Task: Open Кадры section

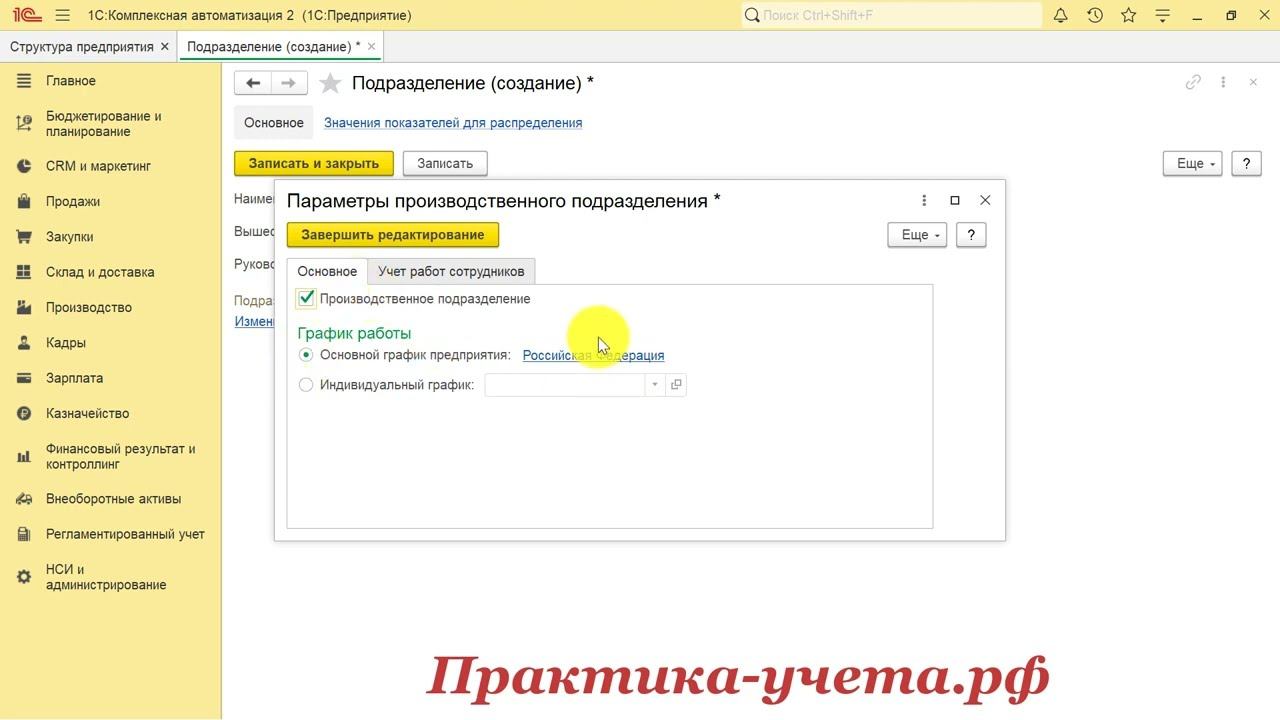Action: coord(66,343)
